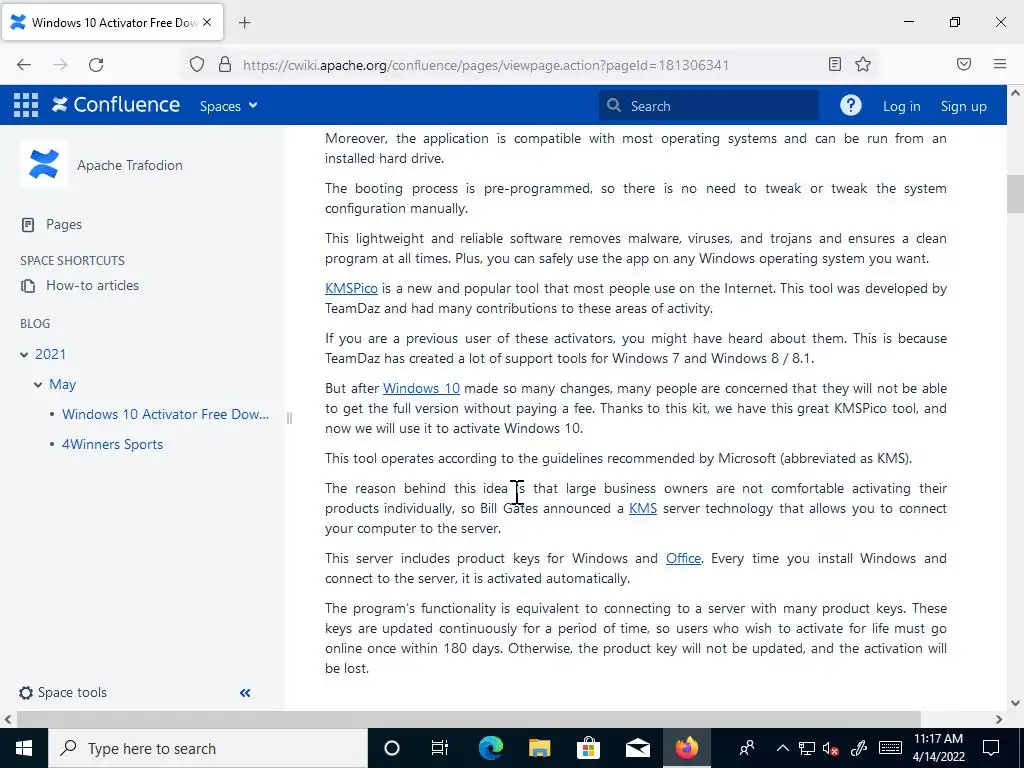Open Windows 10 Activator Free Download post
The width and height of the screenshot is (1024, 768).
tap(165, 414)
